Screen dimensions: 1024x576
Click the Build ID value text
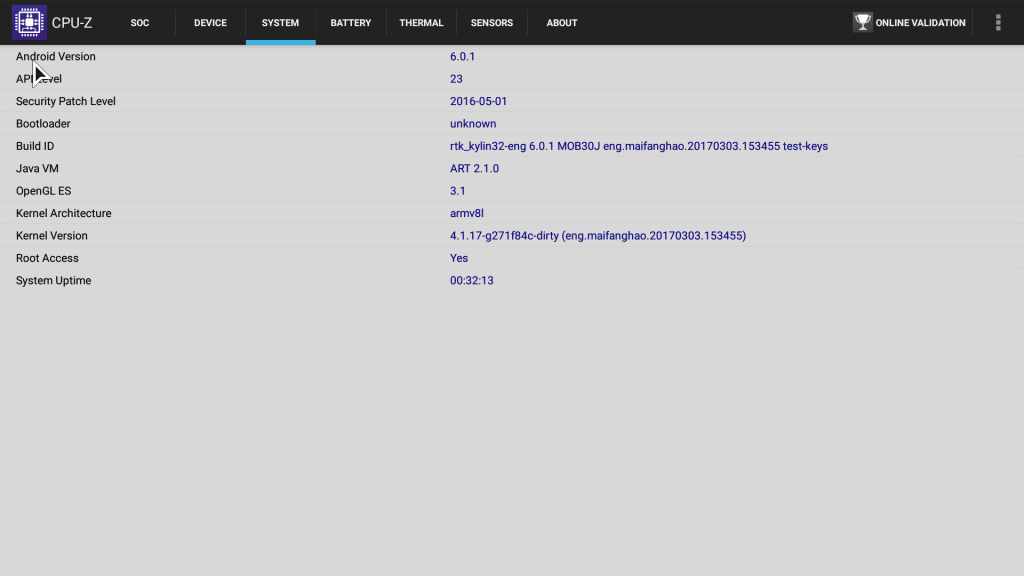tap(638, 146)
